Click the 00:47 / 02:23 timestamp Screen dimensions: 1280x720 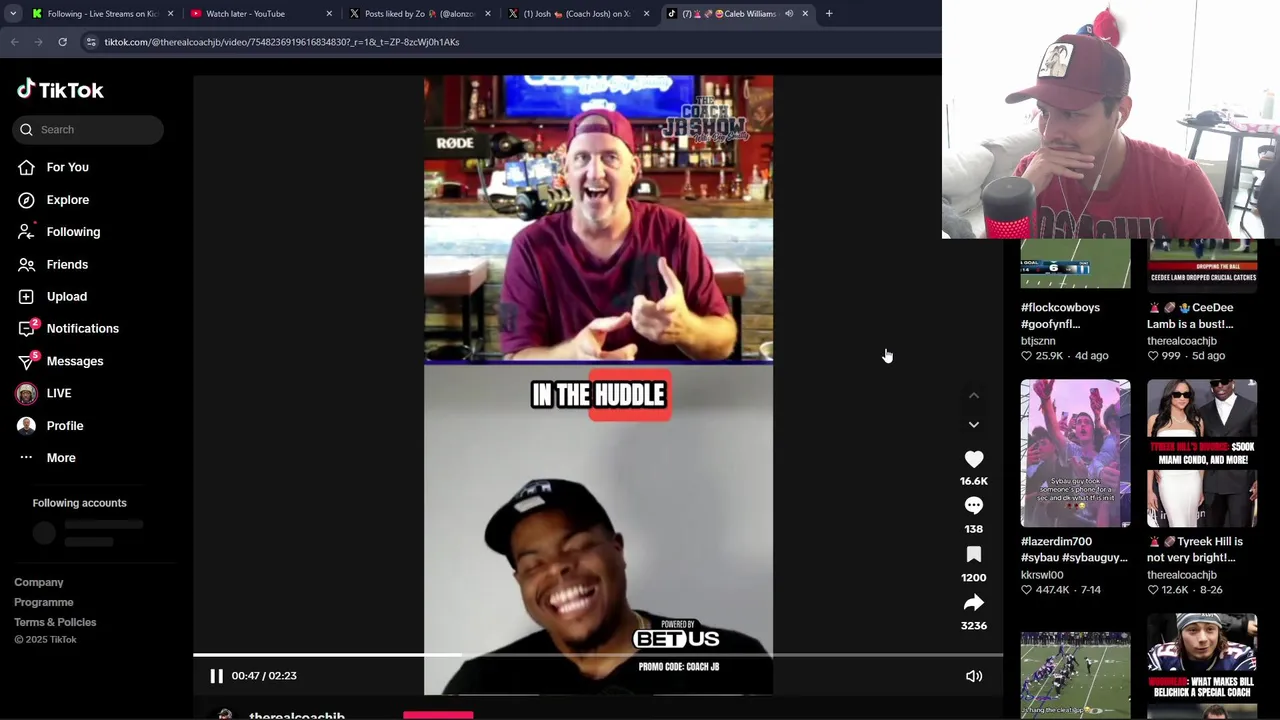point(264,676)
